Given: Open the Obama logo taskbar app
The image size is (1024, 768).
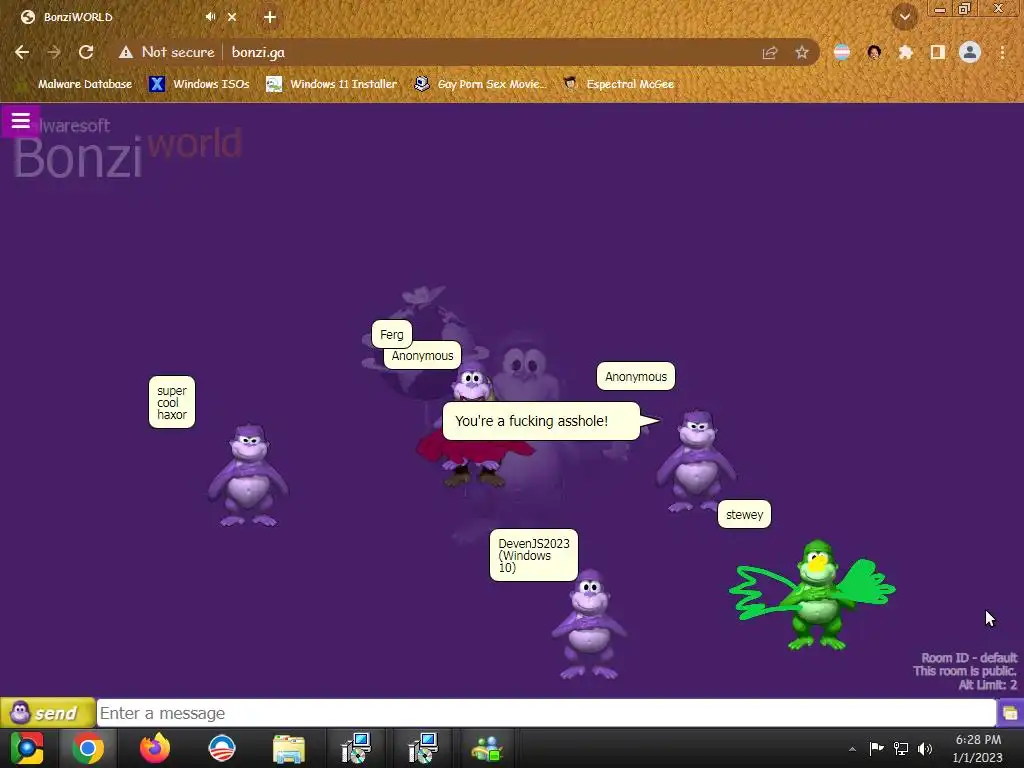Looking at the screenshot, I should pyautogui.click(x=222, y=748).
